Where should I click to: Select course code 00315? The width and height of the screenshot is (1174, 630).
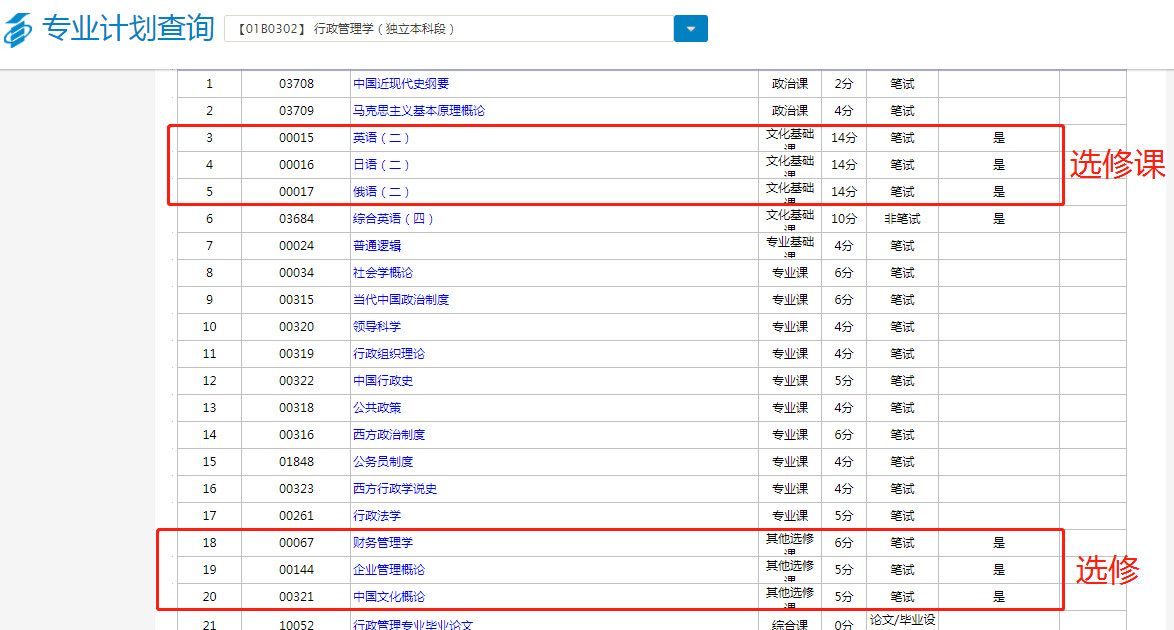click(296, 300)
